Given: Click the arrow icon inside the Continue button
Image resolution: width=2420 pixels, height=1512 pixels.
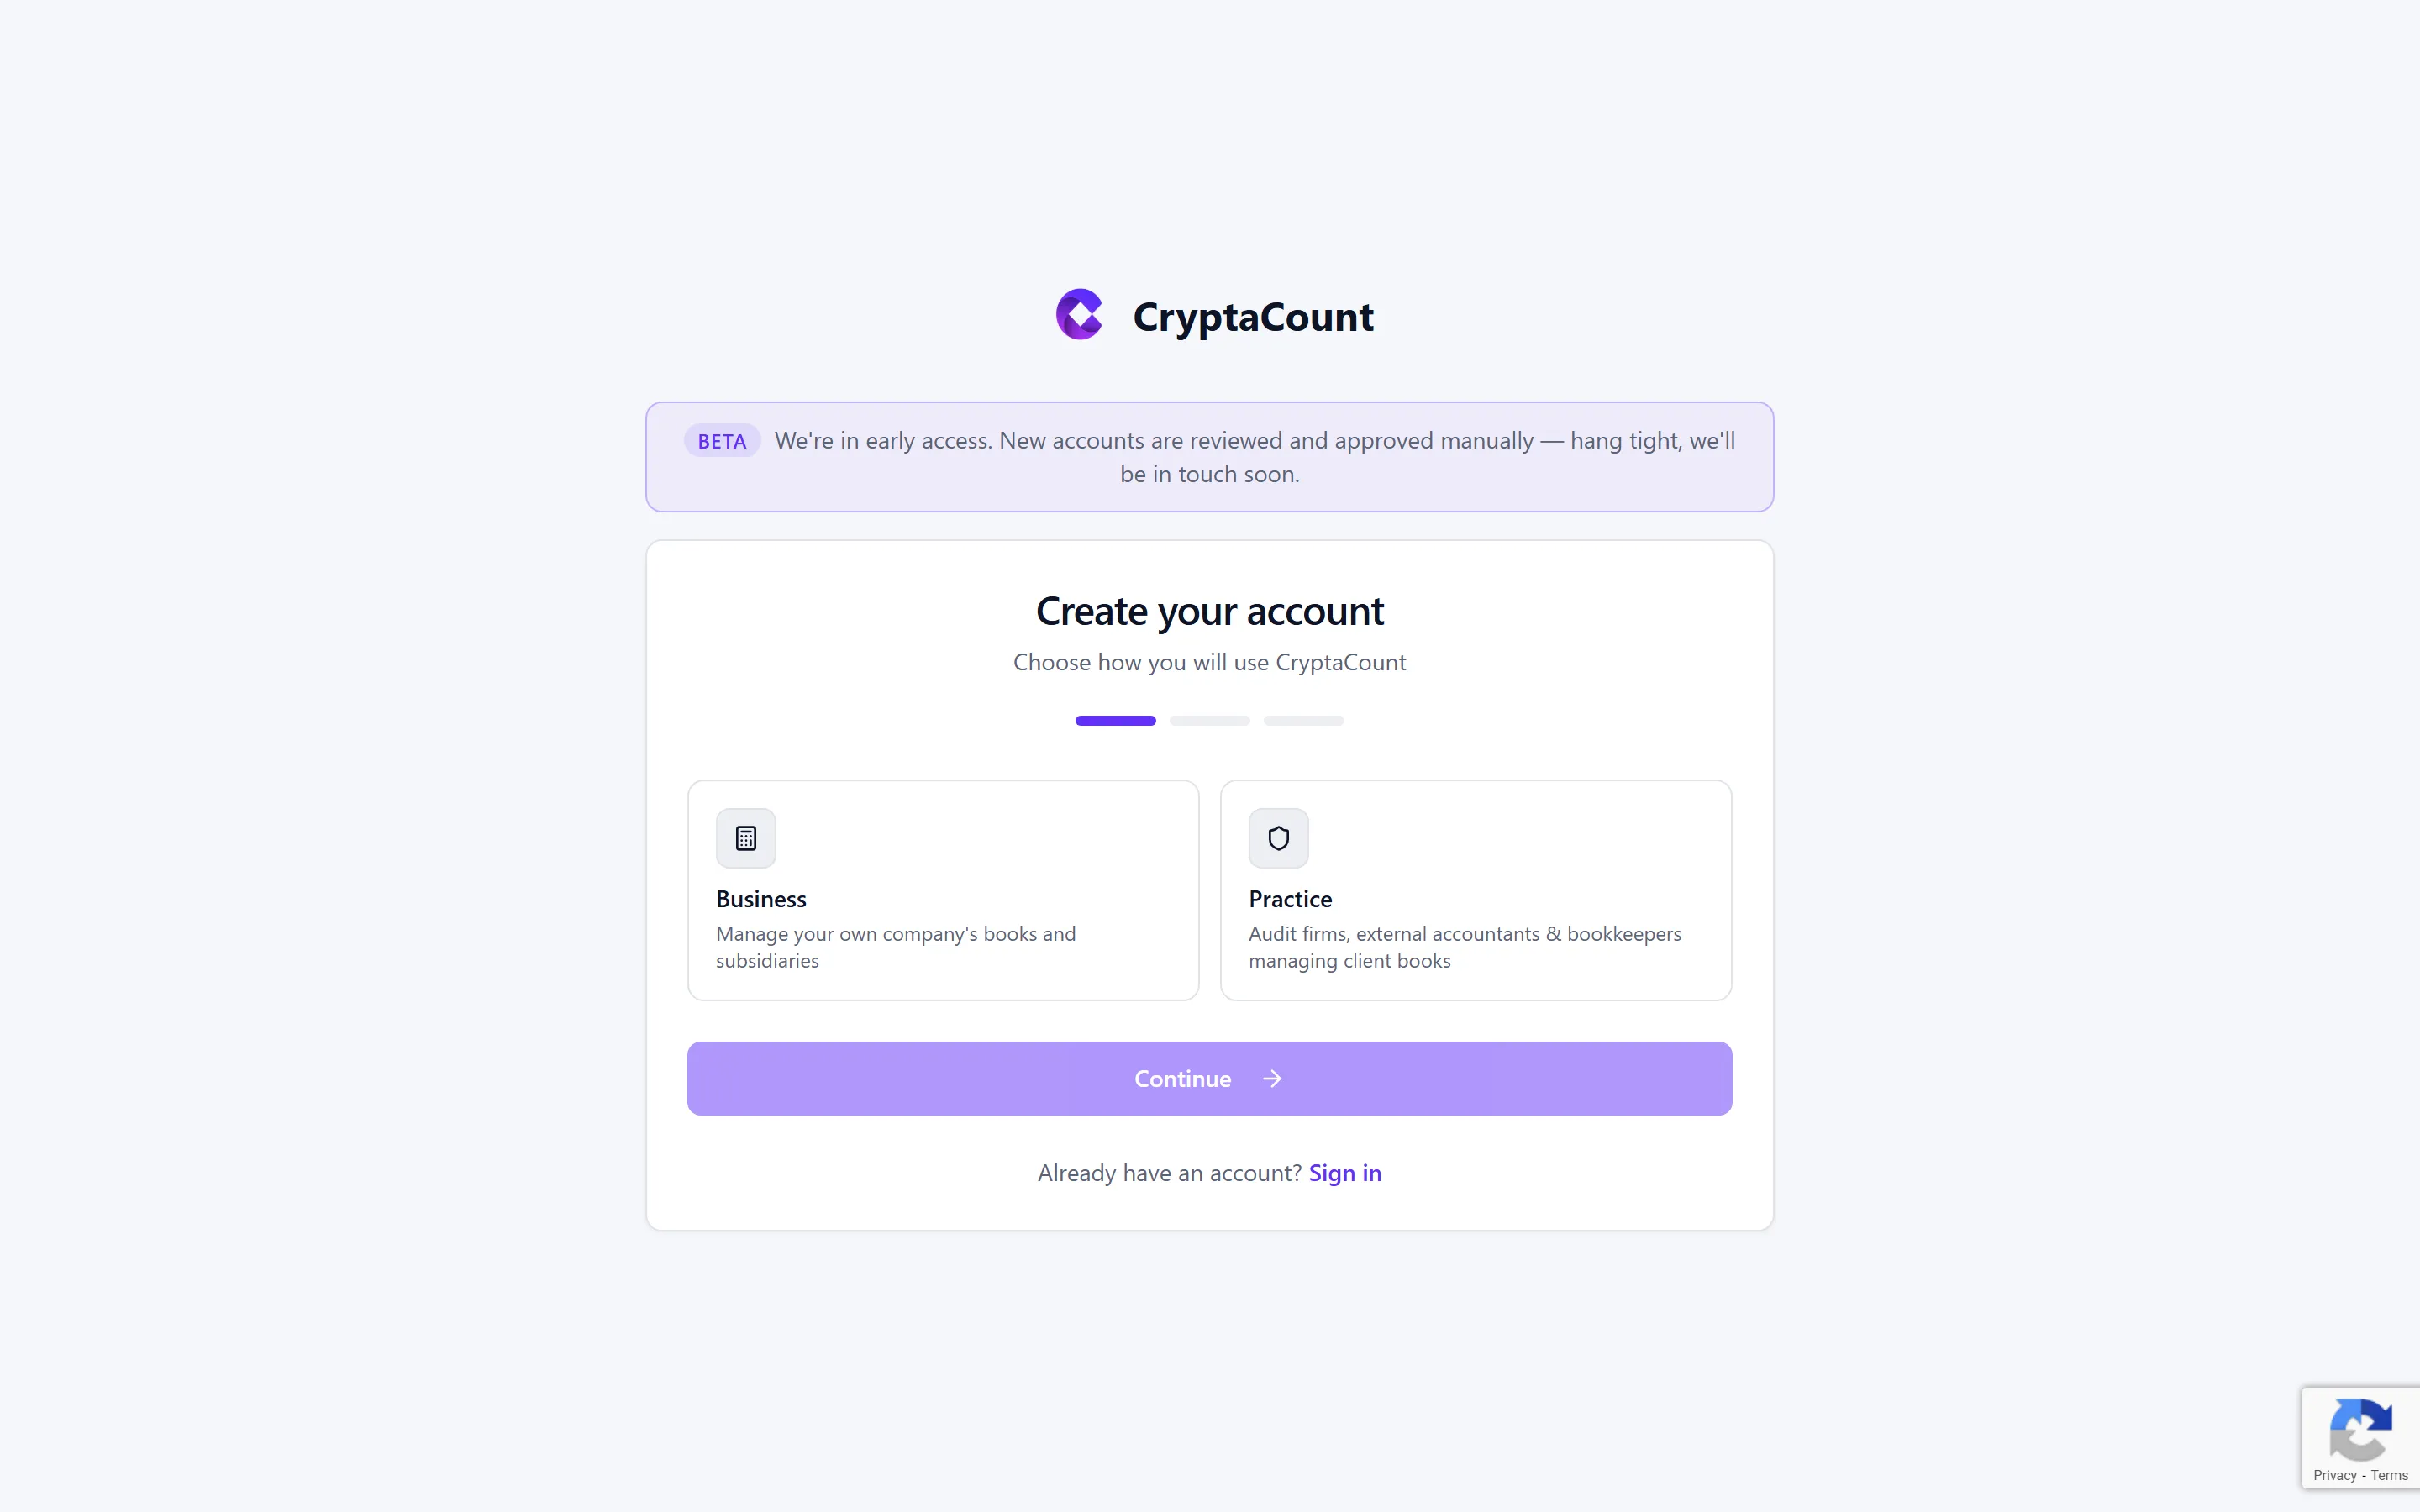Looking at the screenshot, I should [1271, 1078].
